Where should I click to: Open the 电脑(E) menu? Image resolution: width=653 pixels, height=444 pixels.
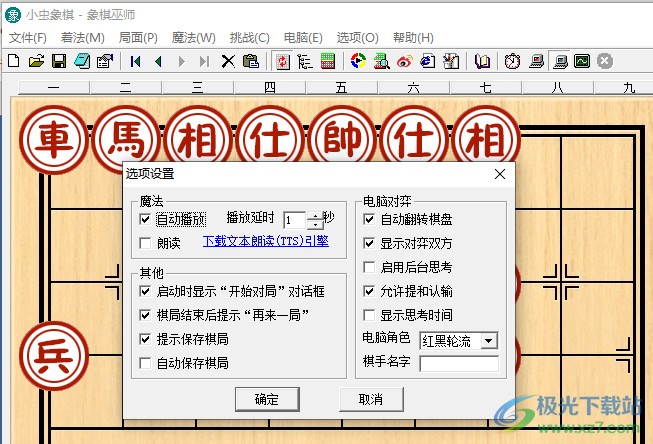tap(303, 38)
